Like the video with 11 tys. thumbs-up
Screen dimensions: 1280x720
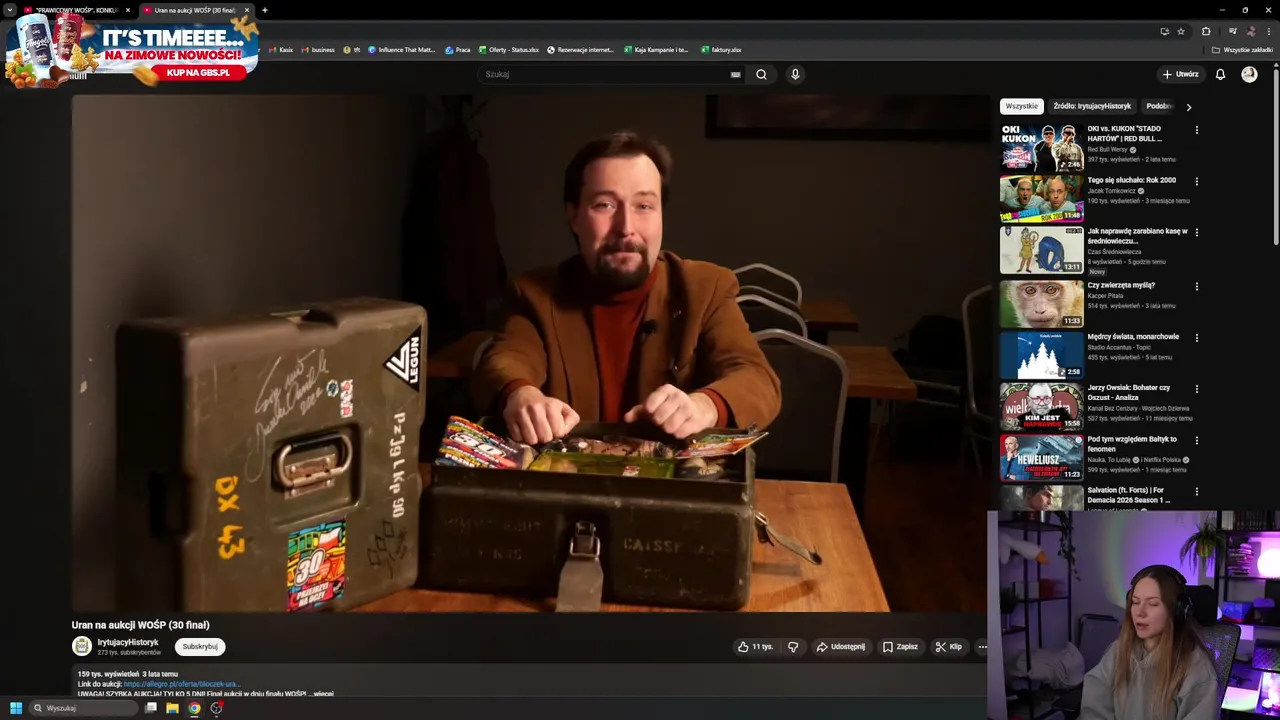point(755,647)
